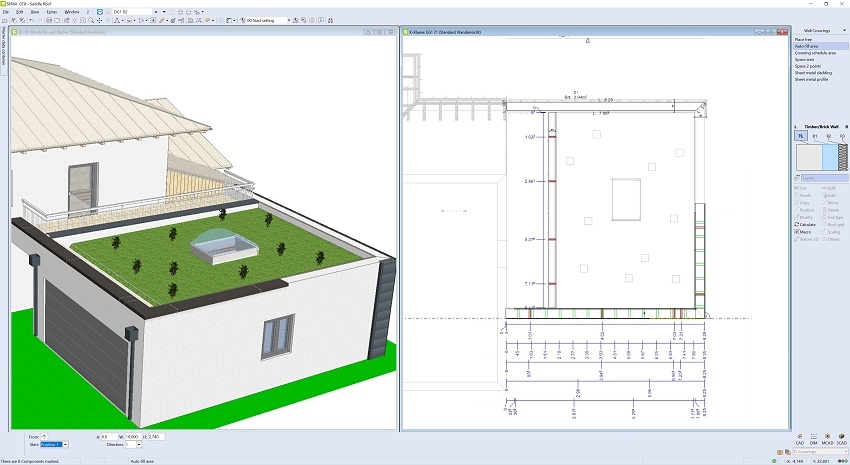Image resolution: width=850 pixels, height=465 pixels.
Task: Click the Texture 3D command
Action: point(807,239)
